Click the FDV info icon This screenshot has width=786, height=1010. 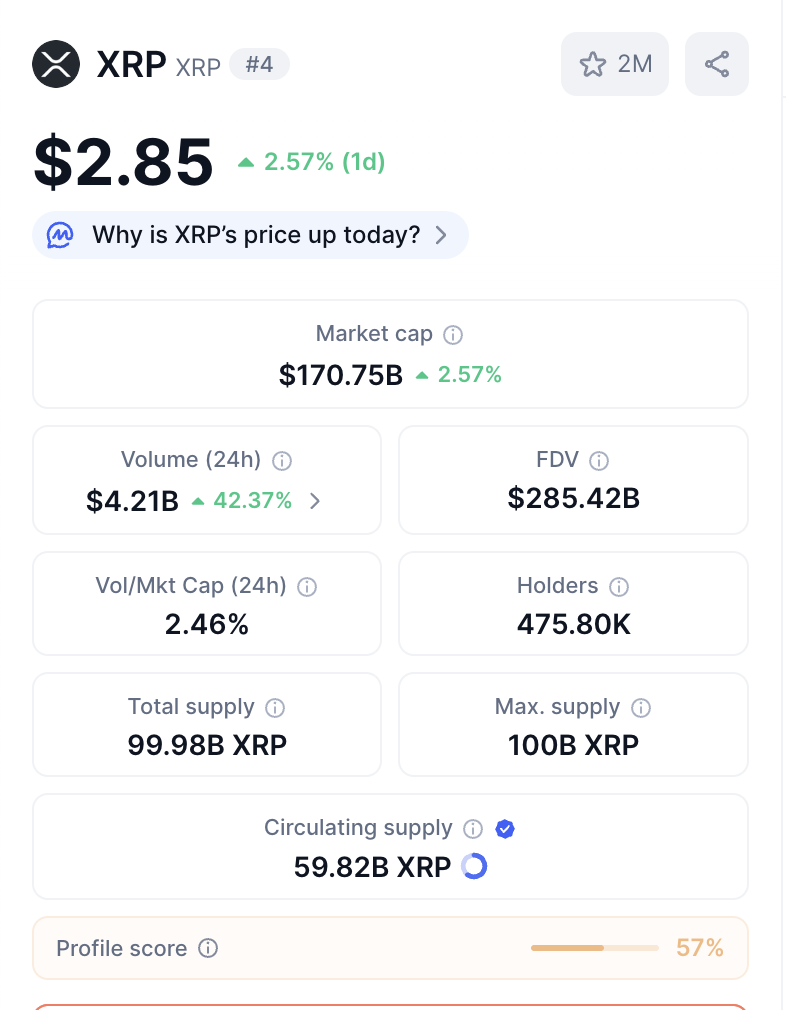pos(599,461)
